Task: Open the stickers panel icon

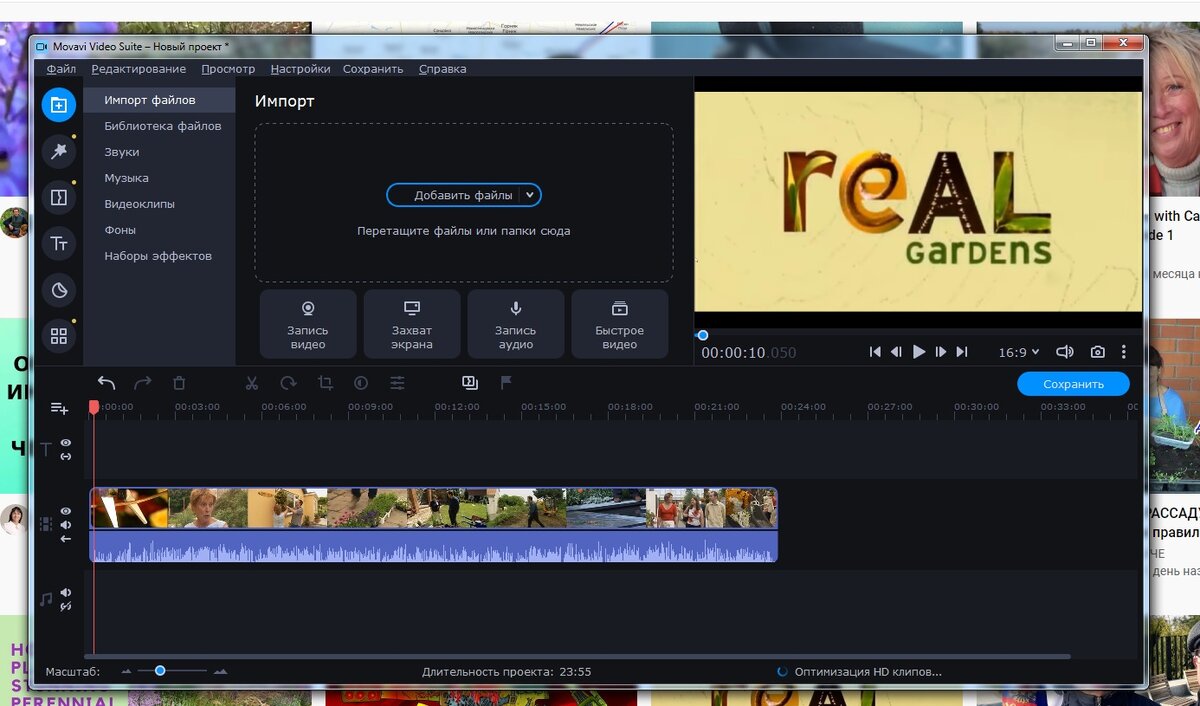Action: pos(59,290)
